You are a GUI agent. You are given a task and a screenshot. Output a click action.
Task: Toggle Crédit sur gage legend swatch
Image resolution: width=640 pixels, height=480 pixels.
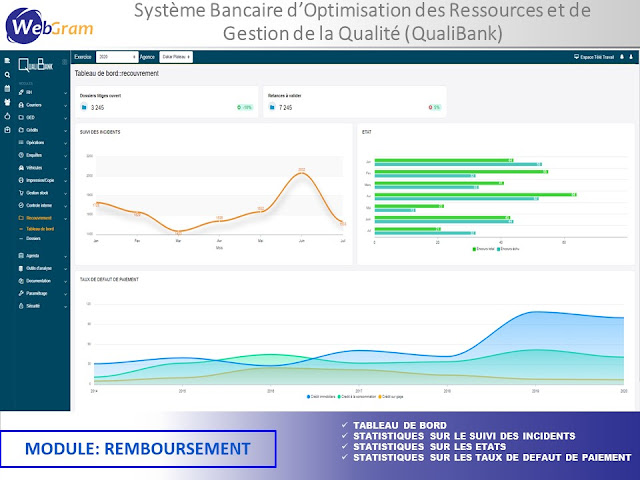380,397
